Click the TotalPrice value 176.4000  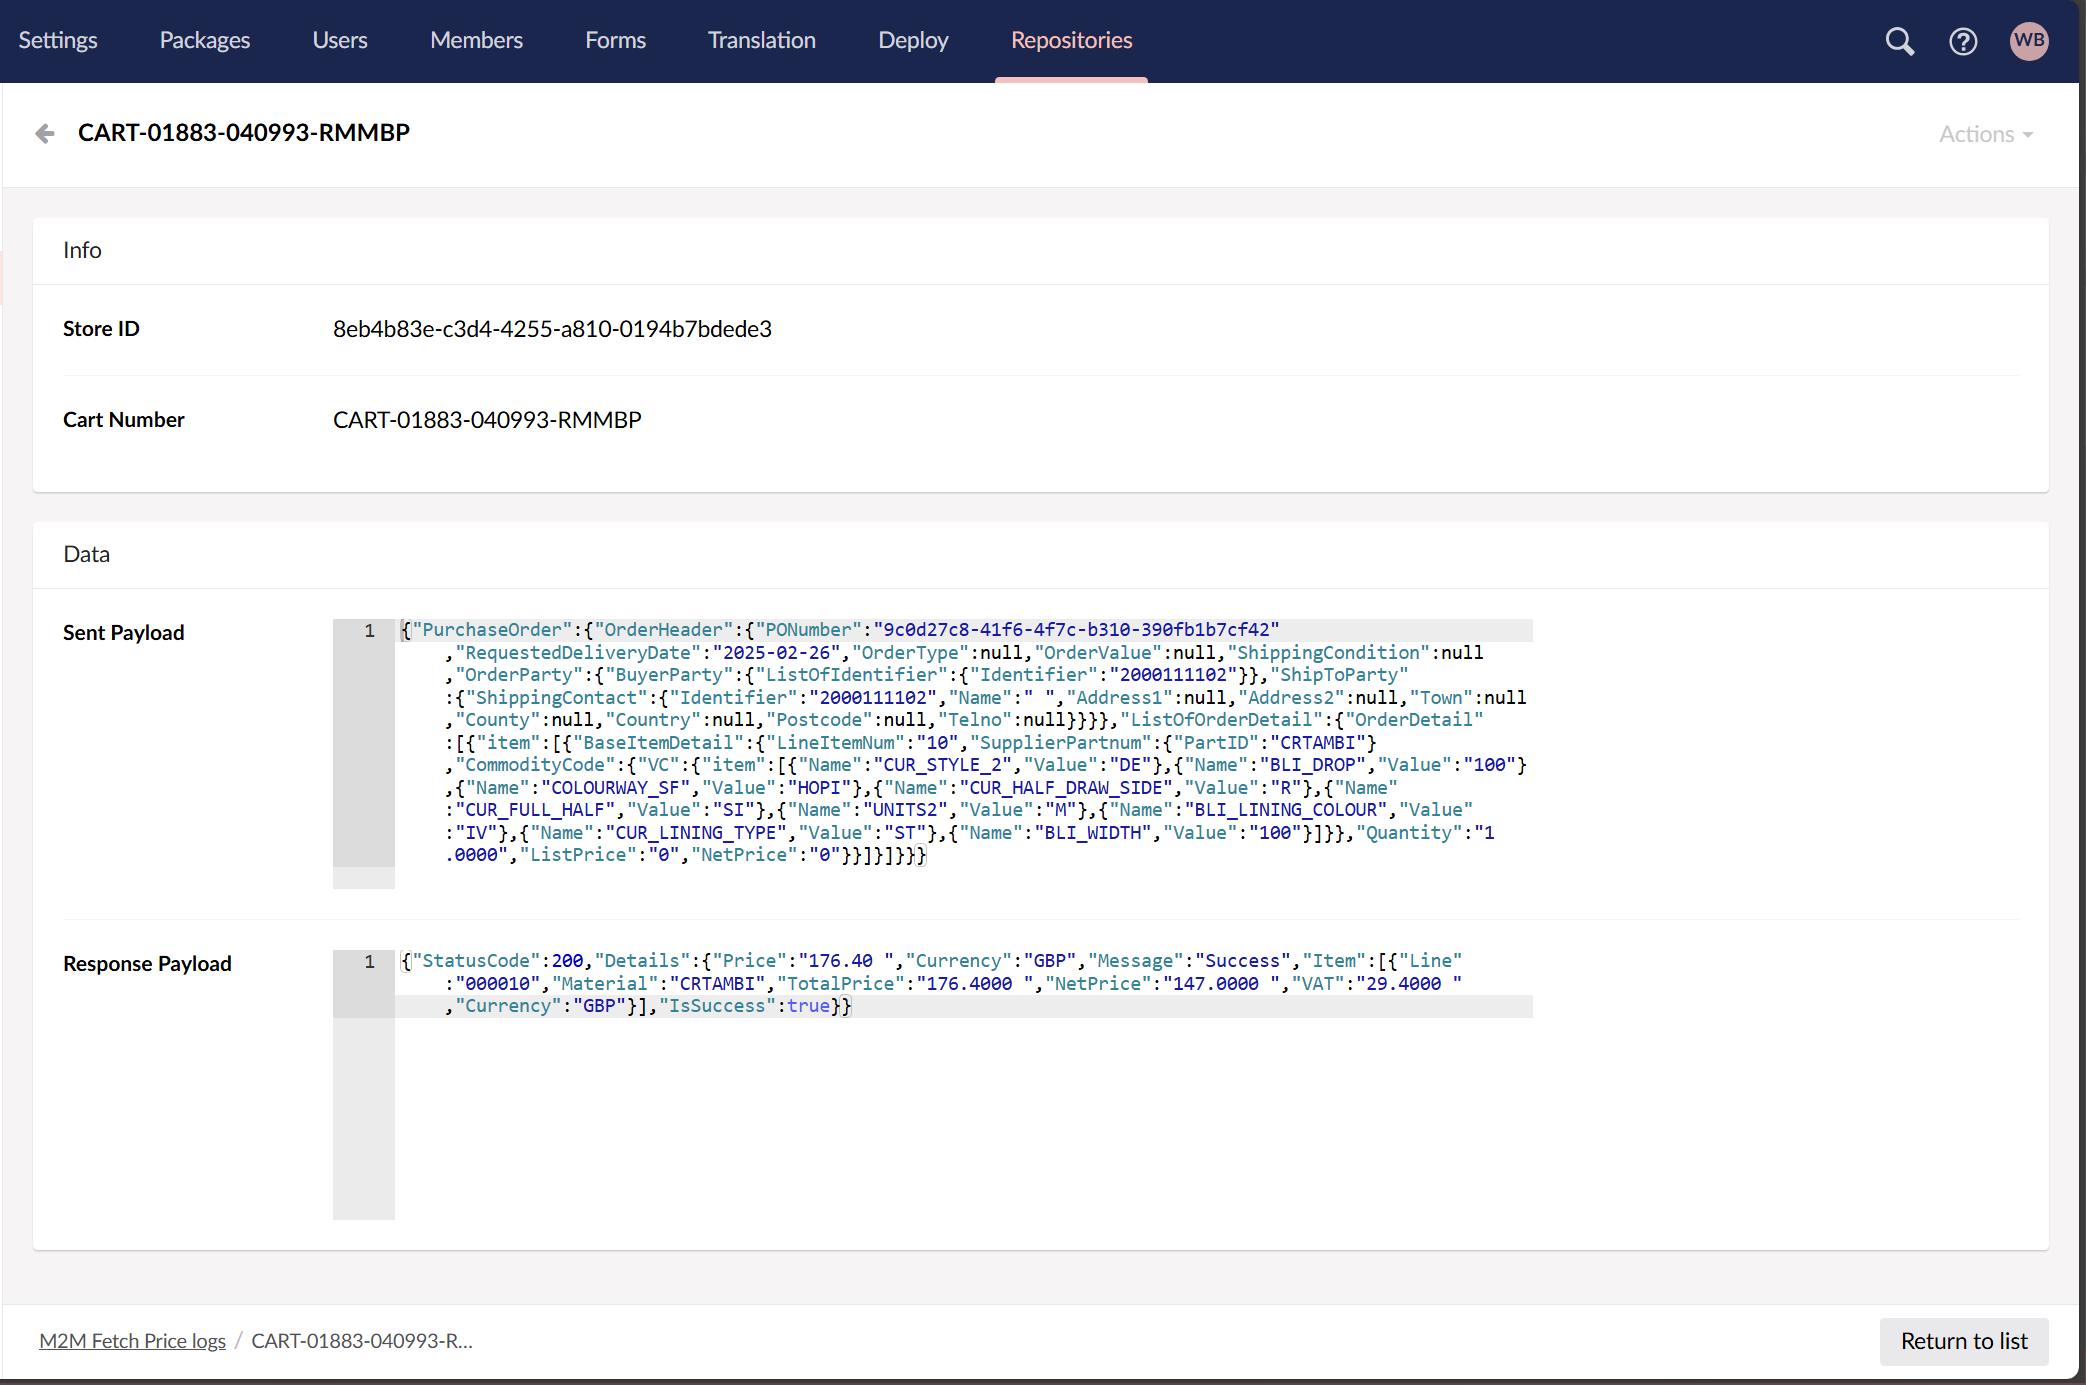point(974,984)
